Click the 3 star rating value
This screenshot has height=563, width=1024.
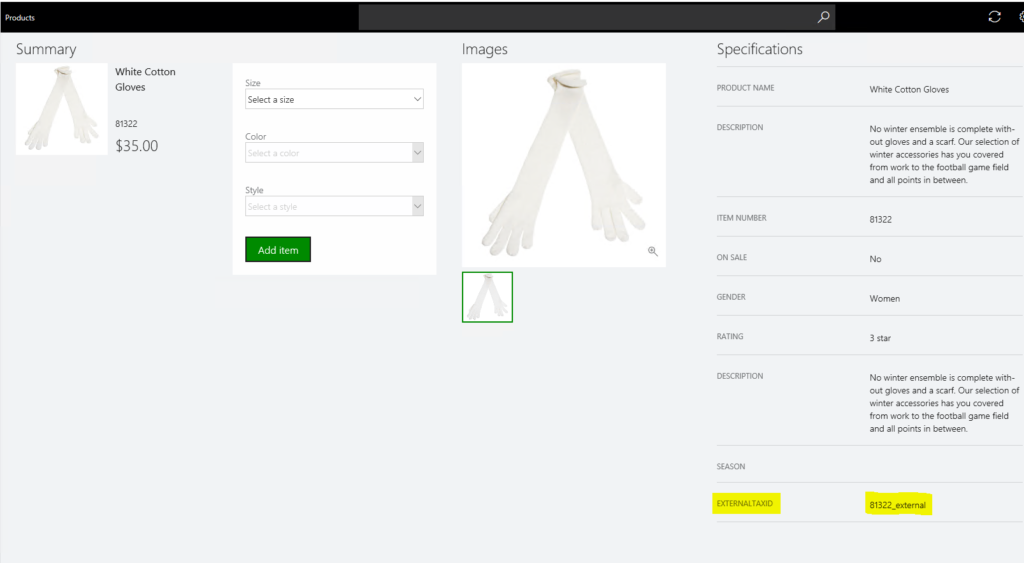[x=880, y=338]
